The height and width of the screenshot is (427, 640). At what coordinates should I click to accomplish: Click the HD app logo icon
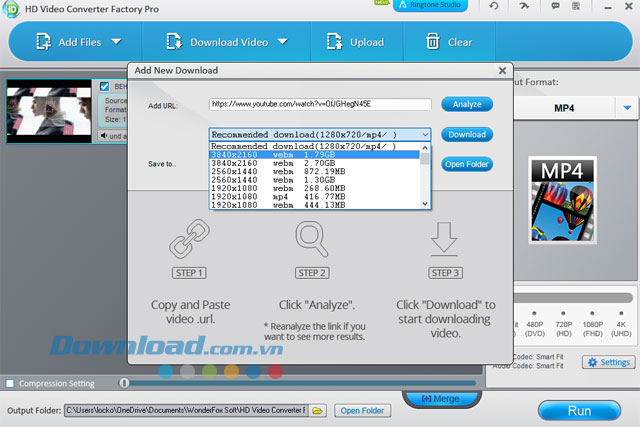[11, 9]
